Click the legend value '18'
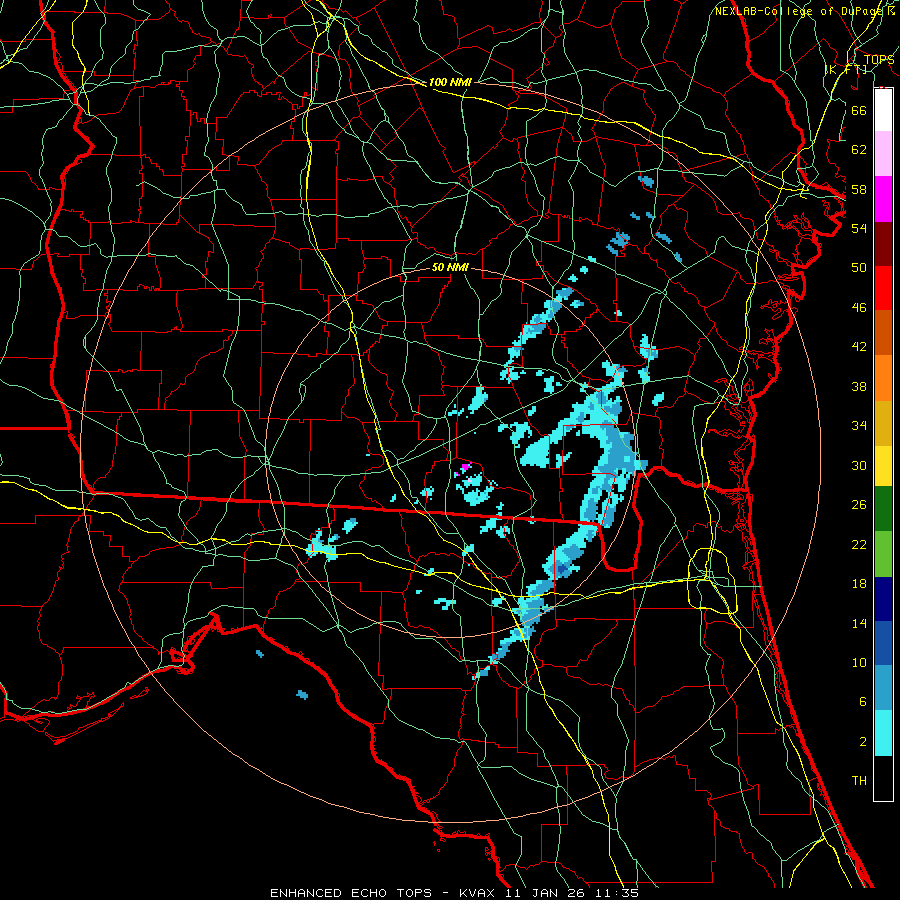This screenshot has width=900, height=900. 859,584
